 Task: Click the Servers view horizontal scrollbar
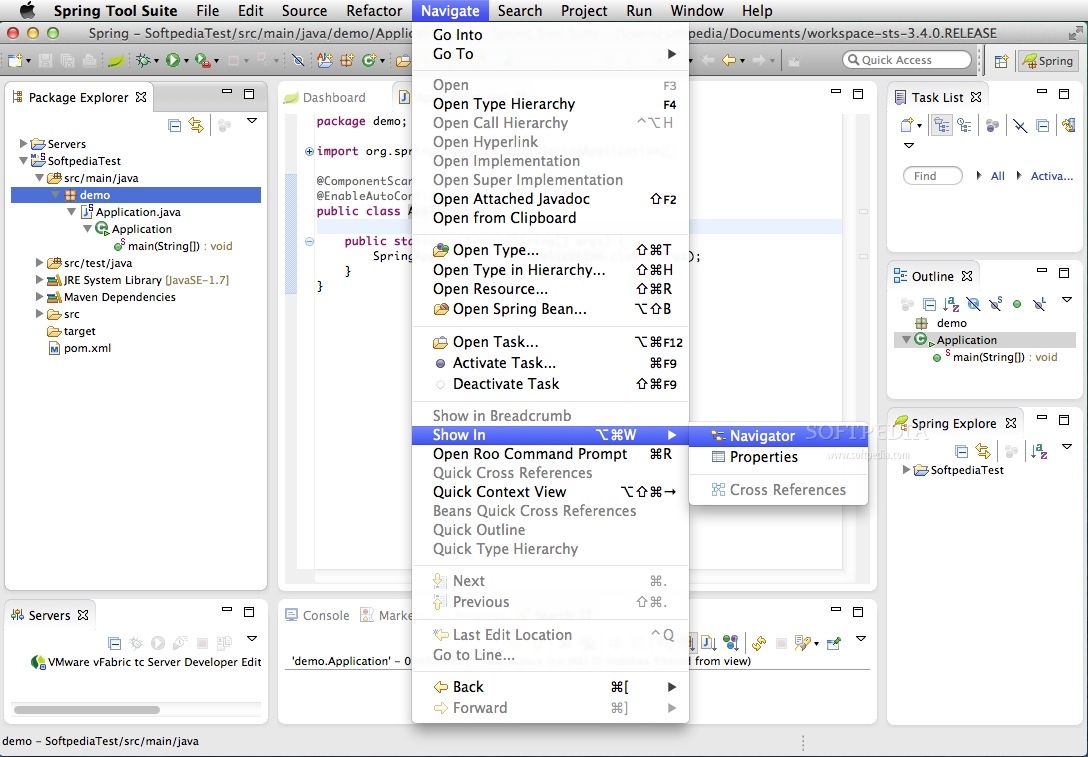[87, 710]
